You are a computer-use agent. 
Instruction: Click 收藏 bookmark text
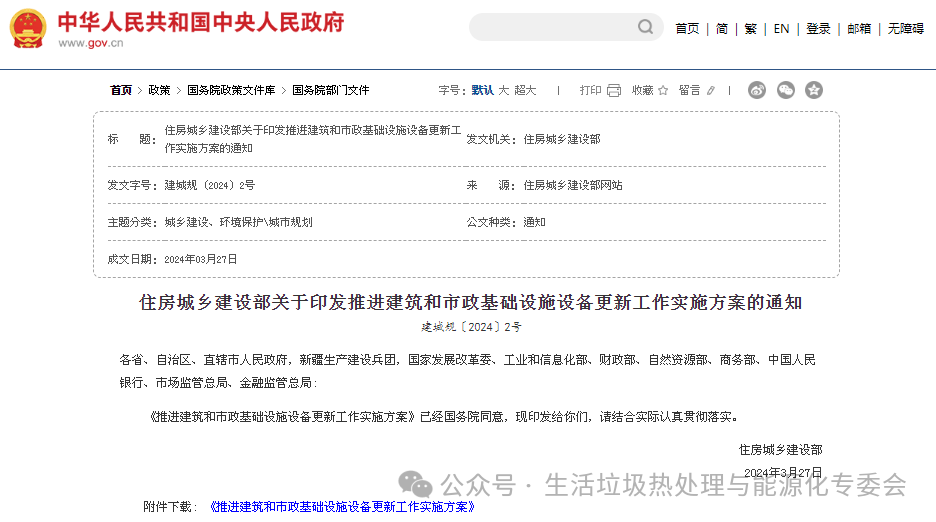pyautogui.click(x=643, y=90)
